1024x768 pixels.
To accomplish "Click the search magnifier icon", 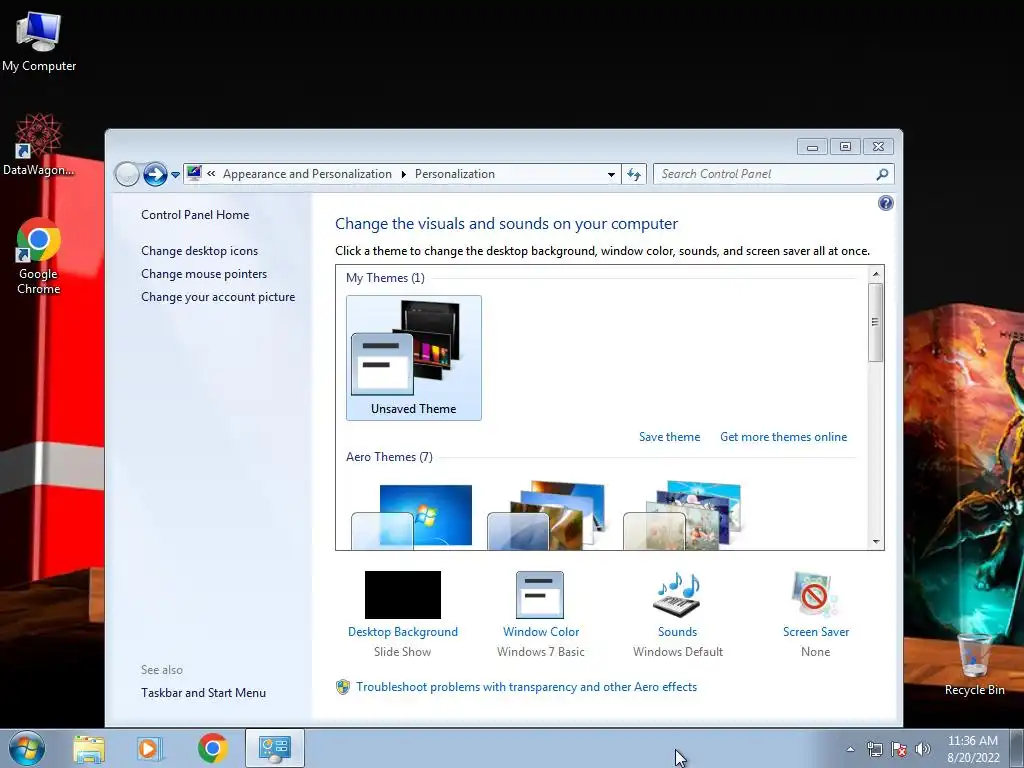I will [x=882, y=174].
